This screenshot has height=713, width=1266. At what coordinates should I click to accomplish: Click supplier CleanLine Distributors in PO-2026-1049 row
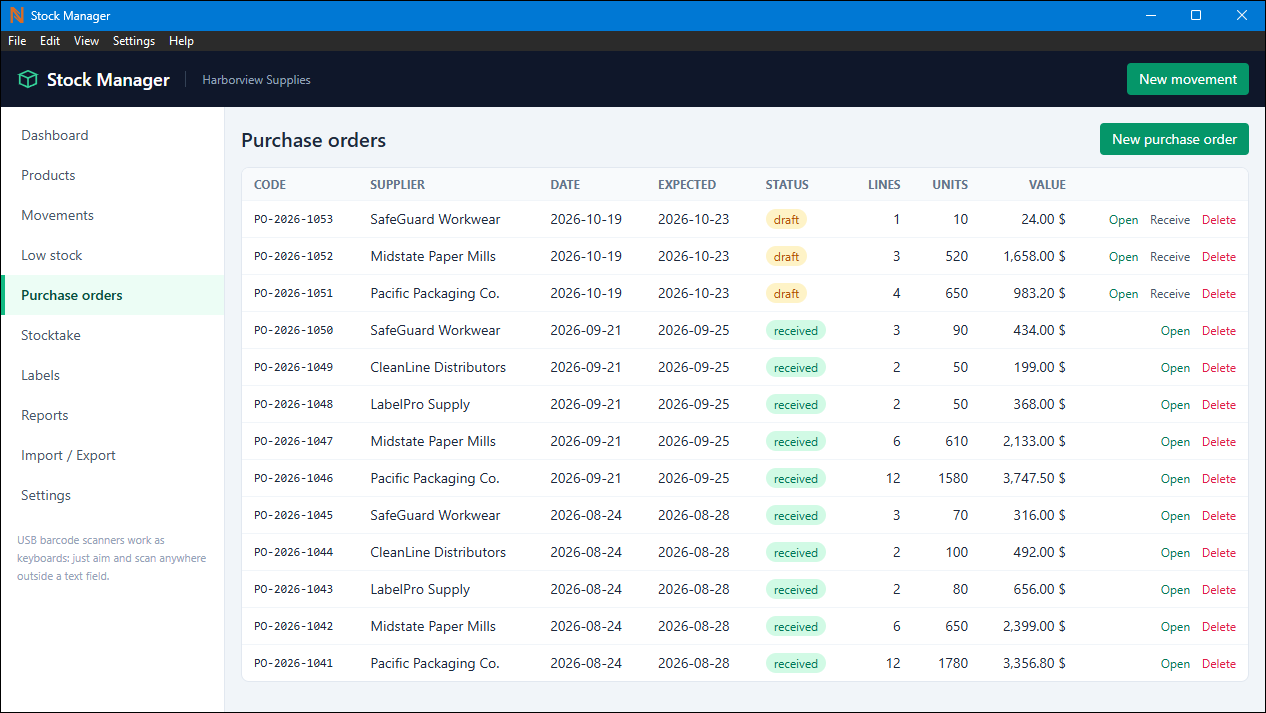tap(438, 367)
